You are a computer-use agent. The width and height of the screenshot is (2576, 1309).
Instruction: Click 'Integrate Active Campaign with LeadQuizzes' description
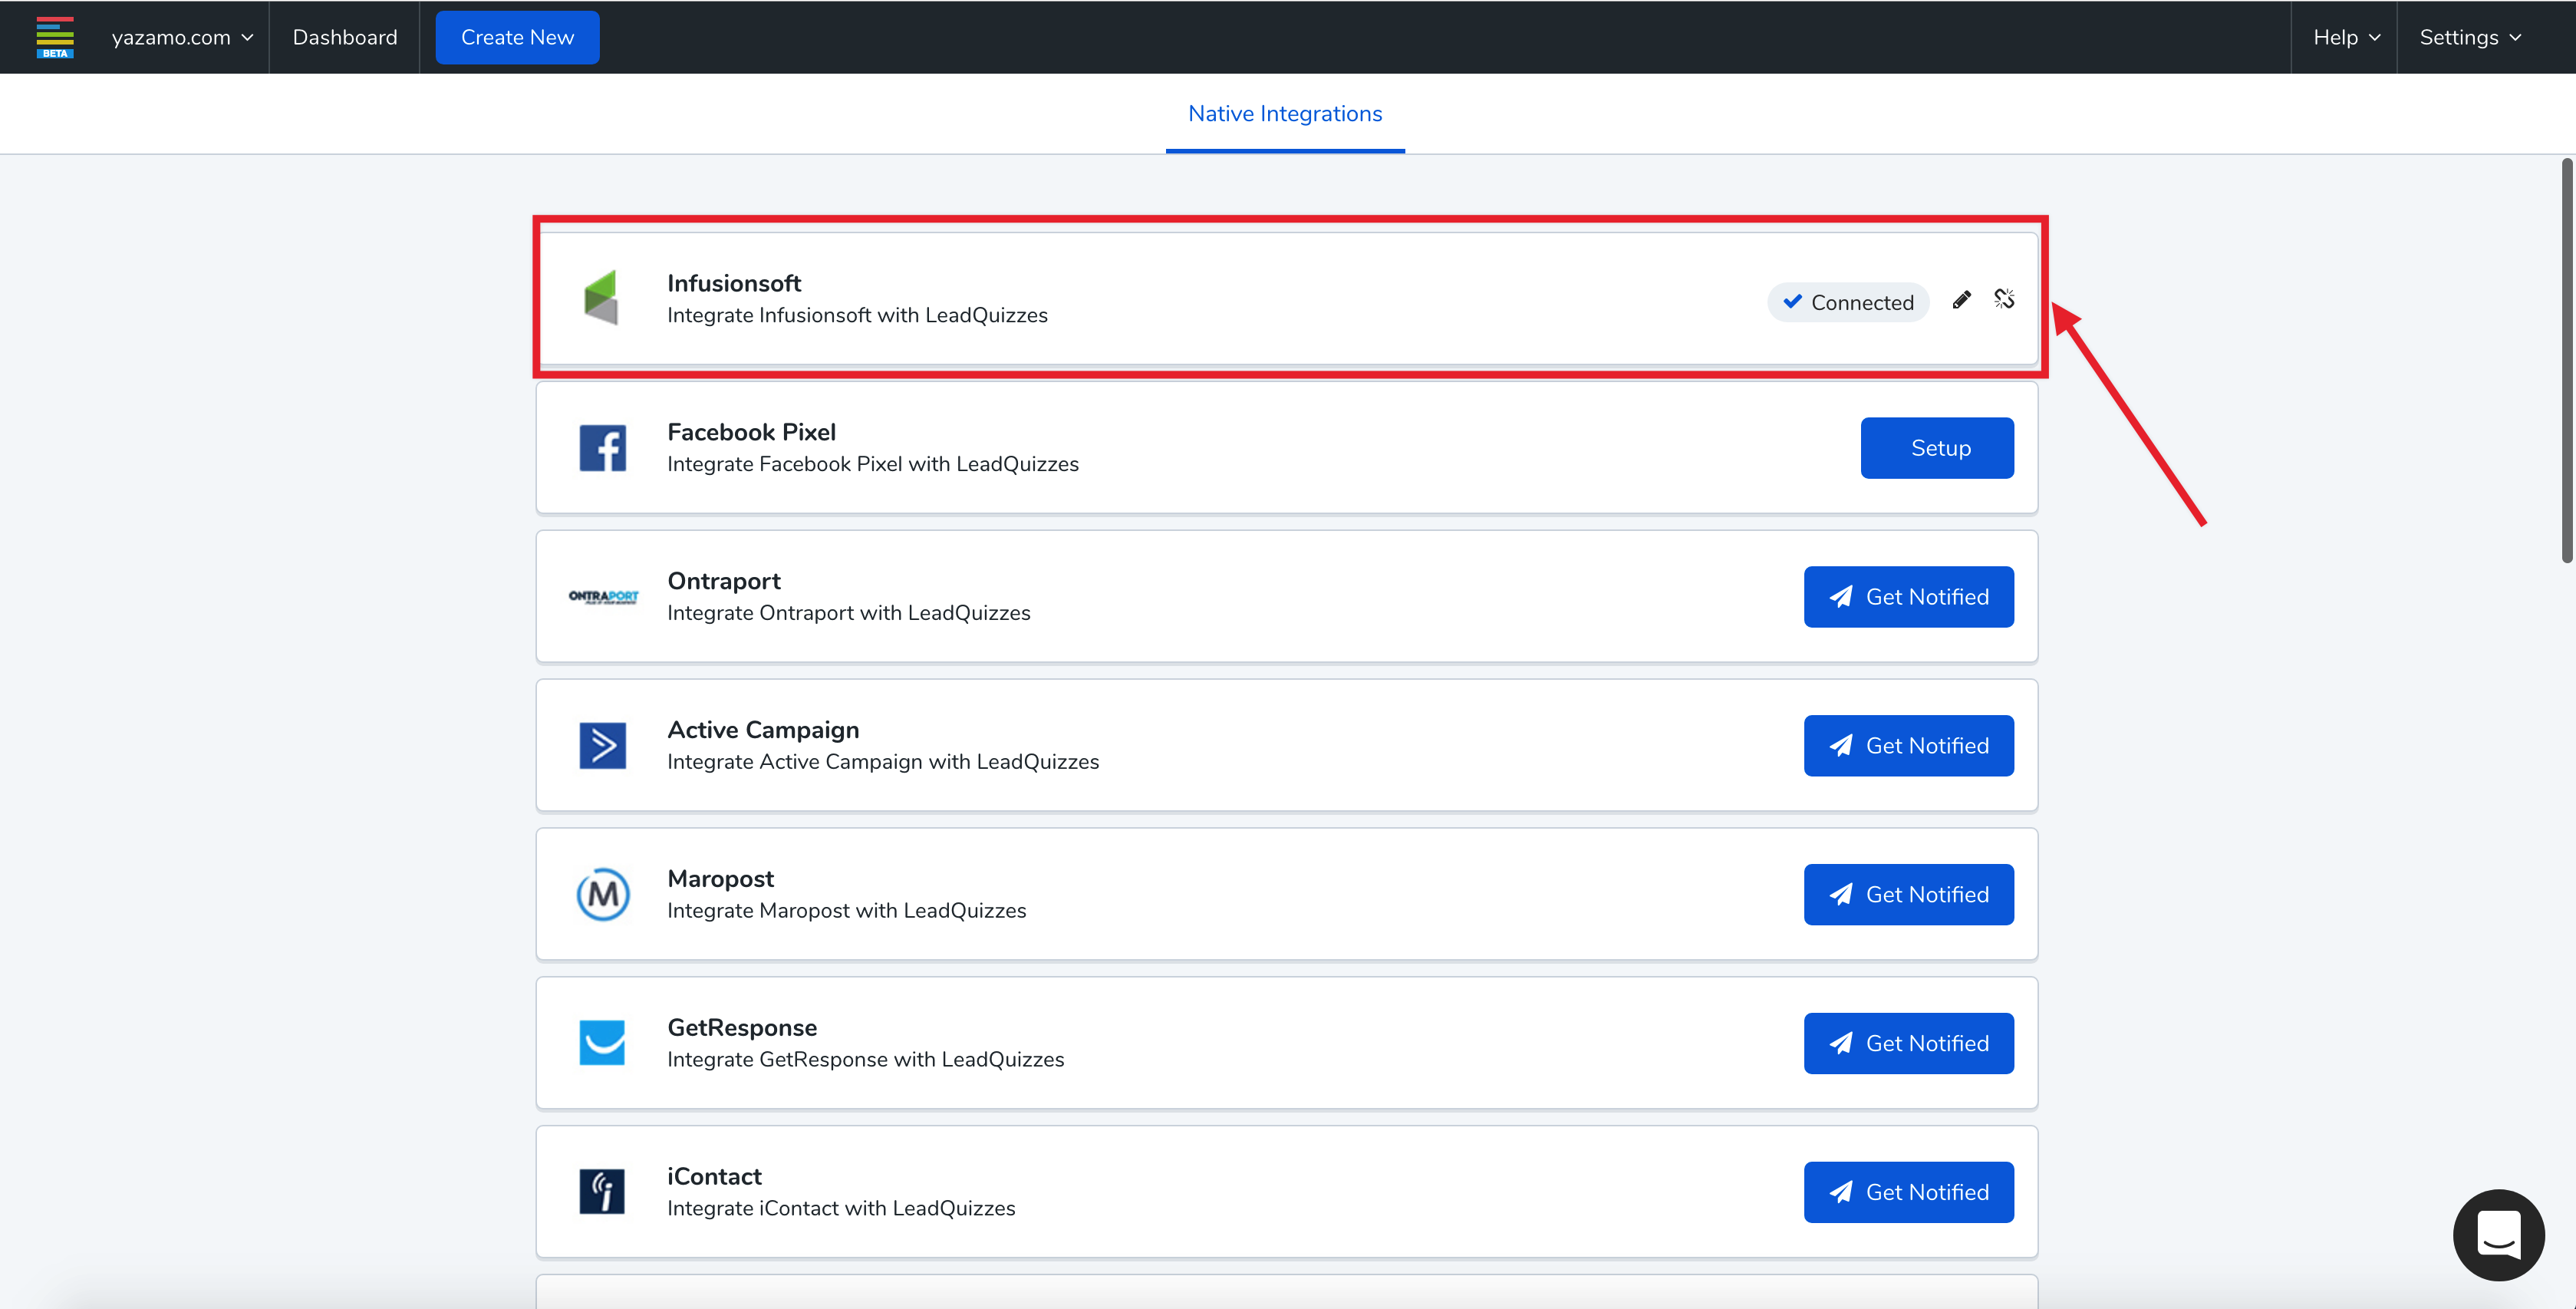coord(883,762)
